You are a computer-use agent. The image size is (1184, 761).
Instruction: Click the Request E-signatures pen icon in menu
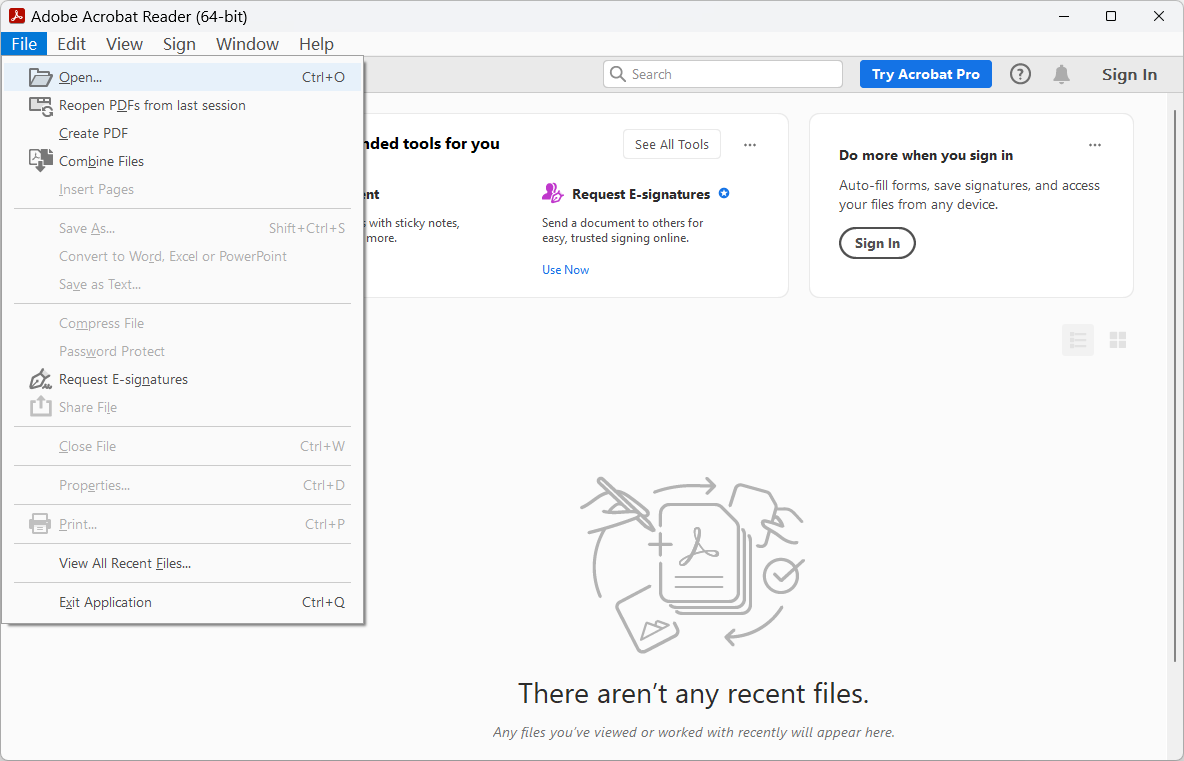[x=40, y=379]
